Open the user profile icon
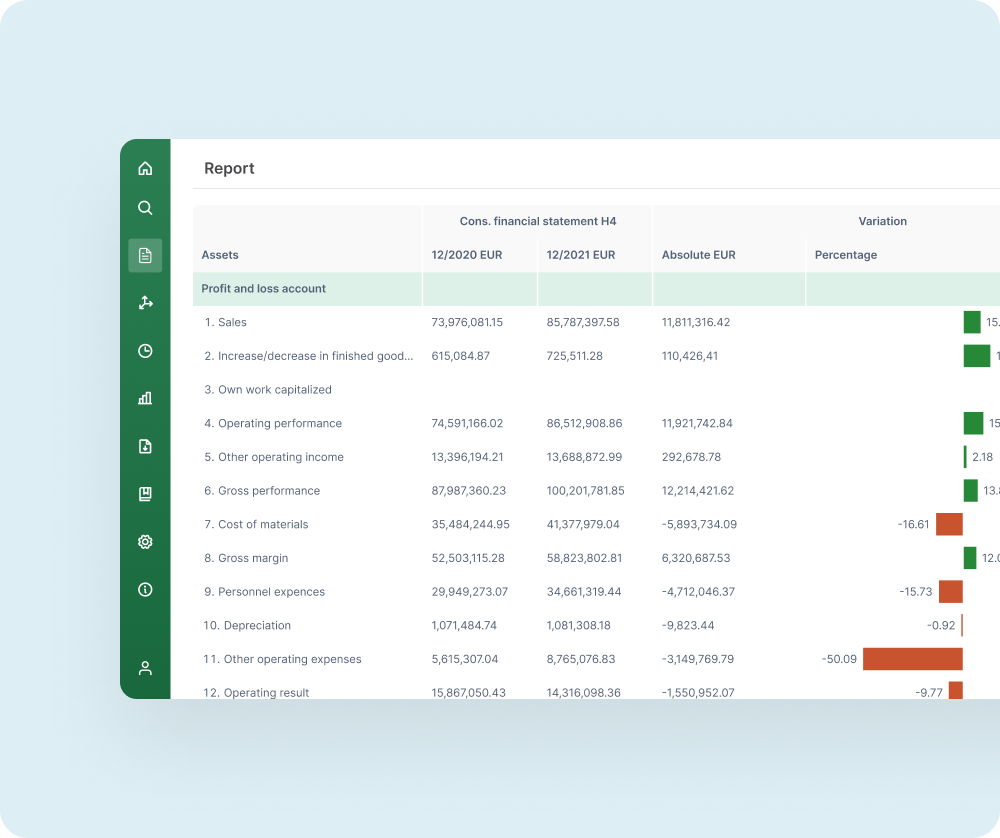Screen dimensions: 1000x838 pos(145,668)
